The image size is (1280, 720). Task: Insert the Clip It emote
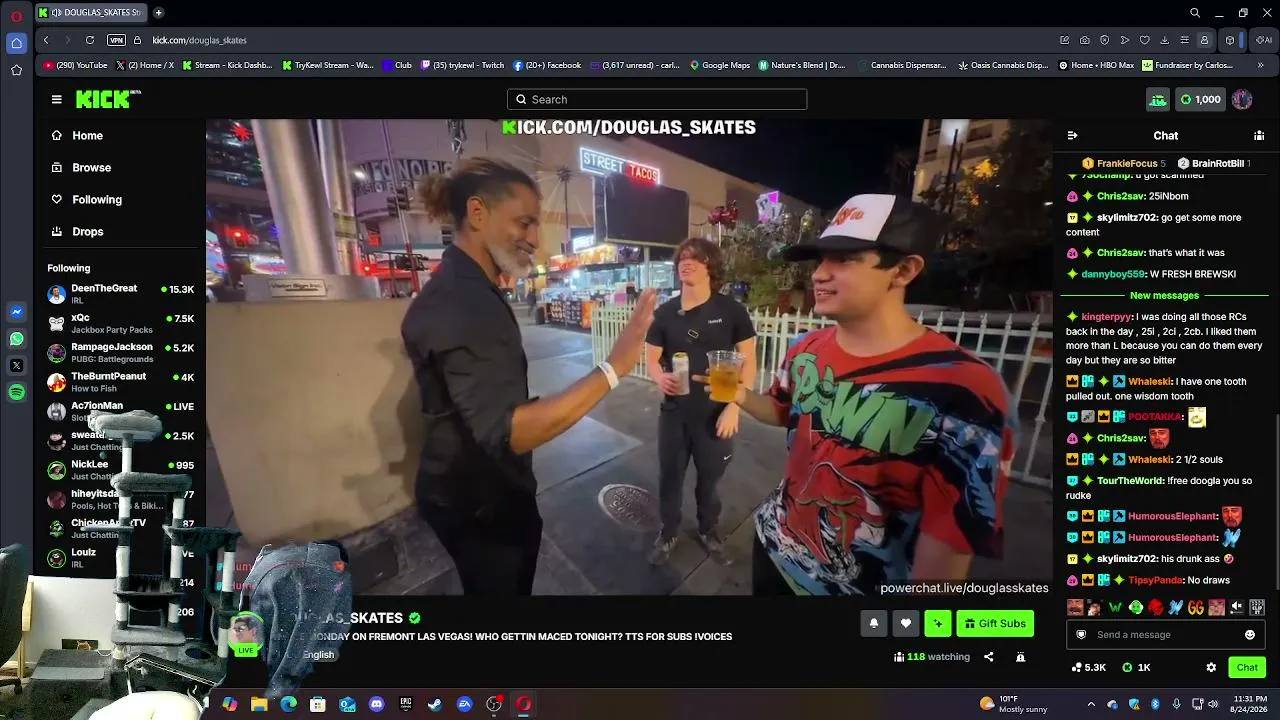pyautogui.click(x=1257, y=607)
